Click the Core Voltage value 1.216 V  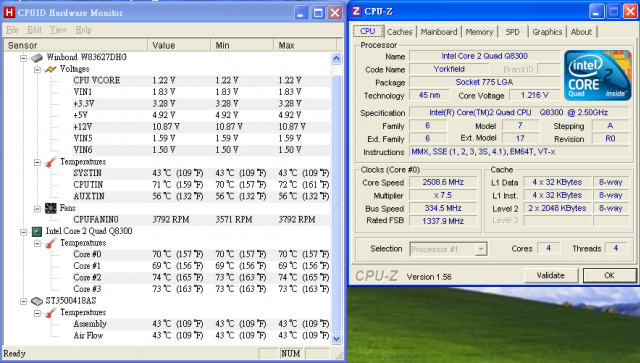click(x=534, y=95)
